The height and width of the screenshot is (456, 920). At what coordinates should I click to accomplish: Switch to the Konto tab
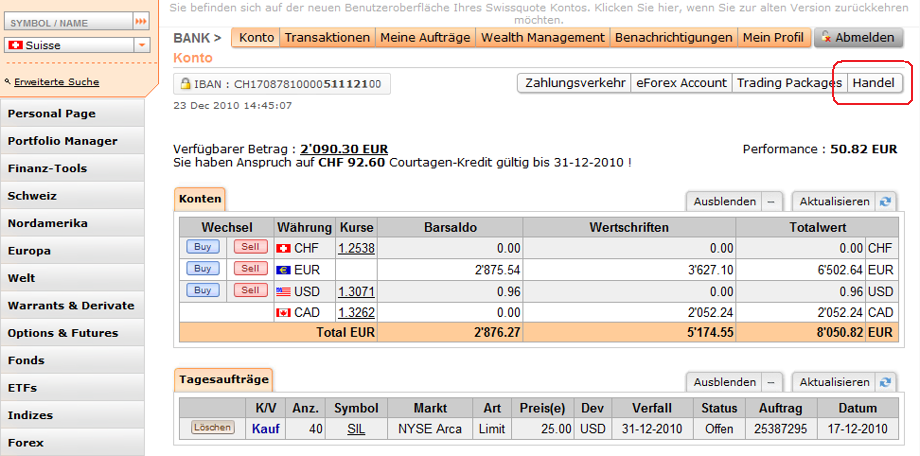click(256, 38)
